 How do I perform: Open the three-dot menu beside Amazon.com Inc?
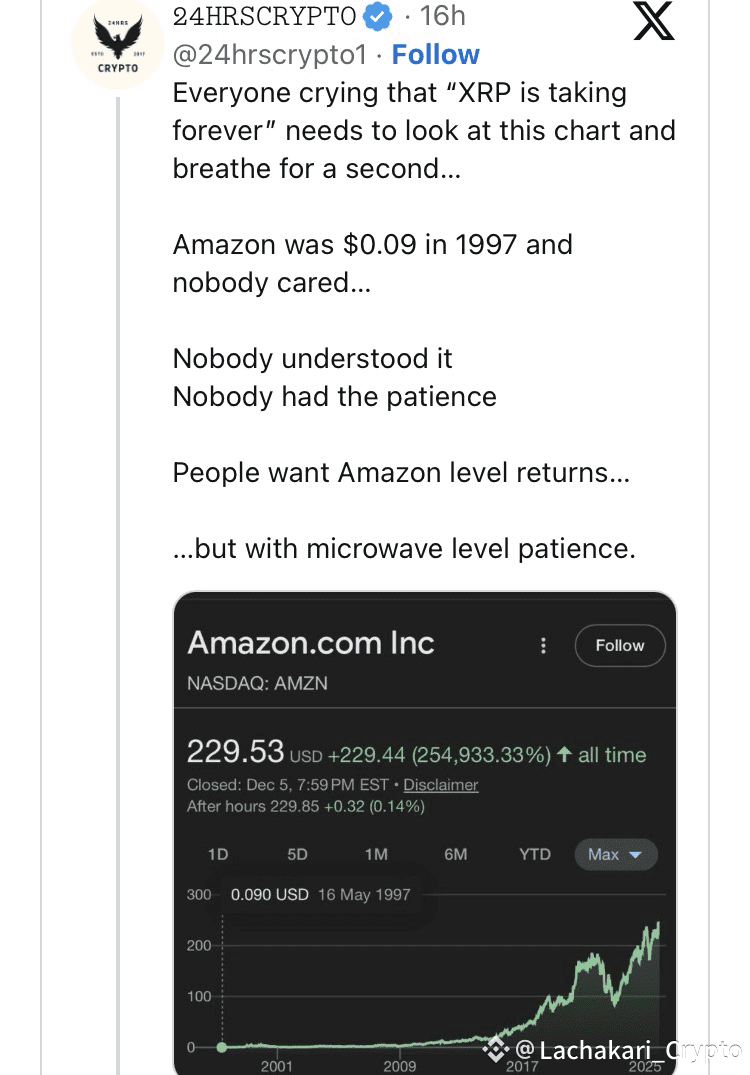click(543, 646)
